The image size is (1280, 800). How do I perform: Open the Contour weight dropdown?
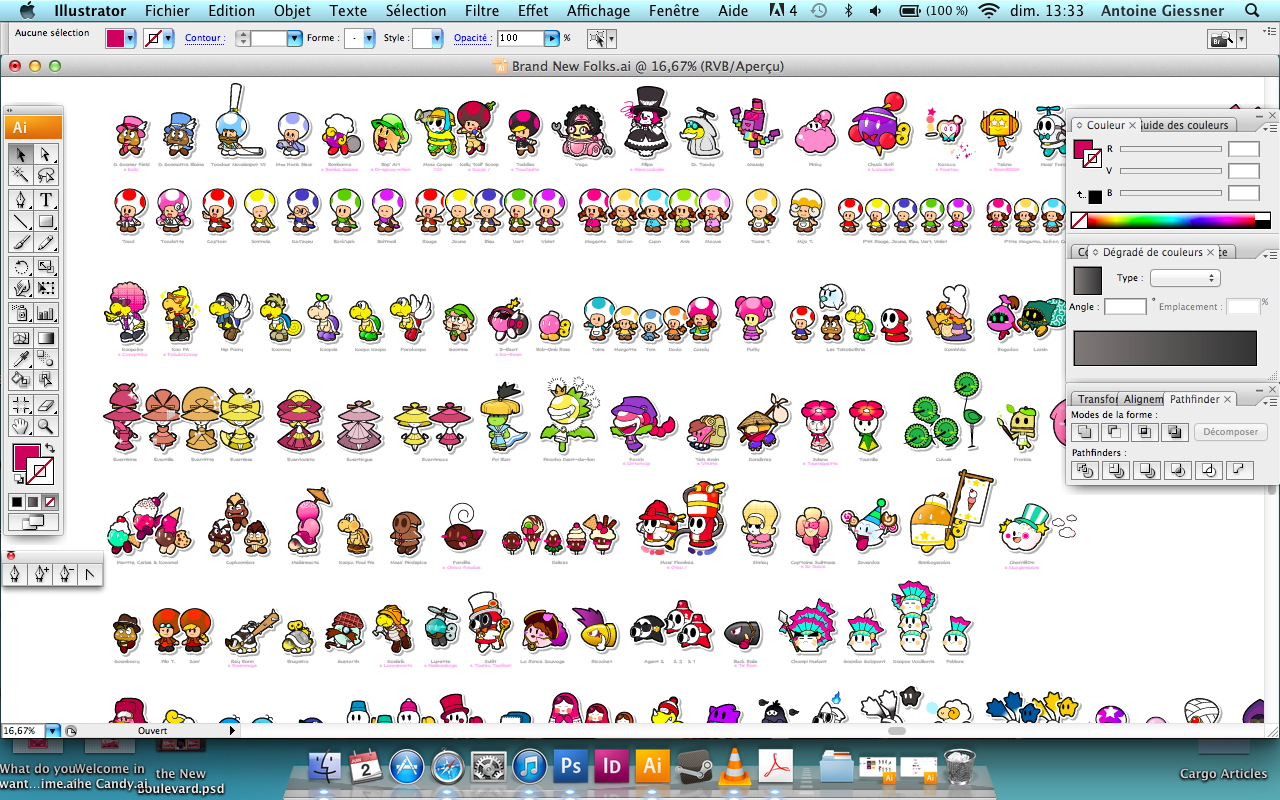[x=294, y=38]
